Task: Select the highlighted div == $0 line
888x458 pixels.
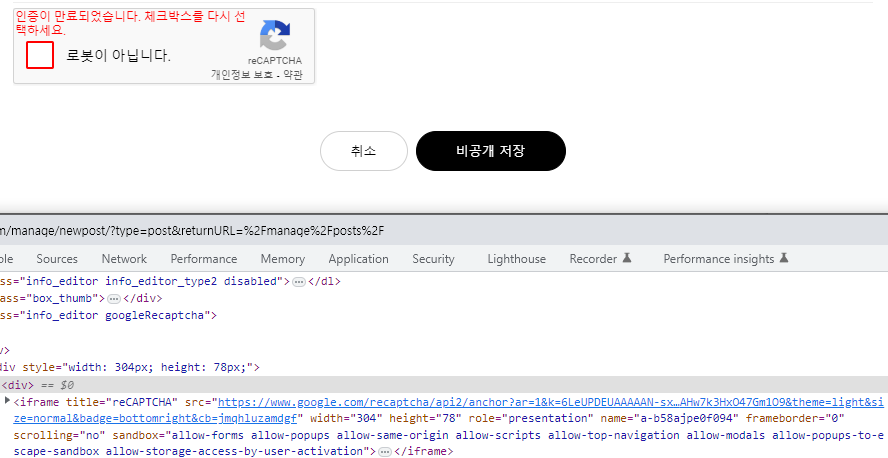Action: pos(444,385)
